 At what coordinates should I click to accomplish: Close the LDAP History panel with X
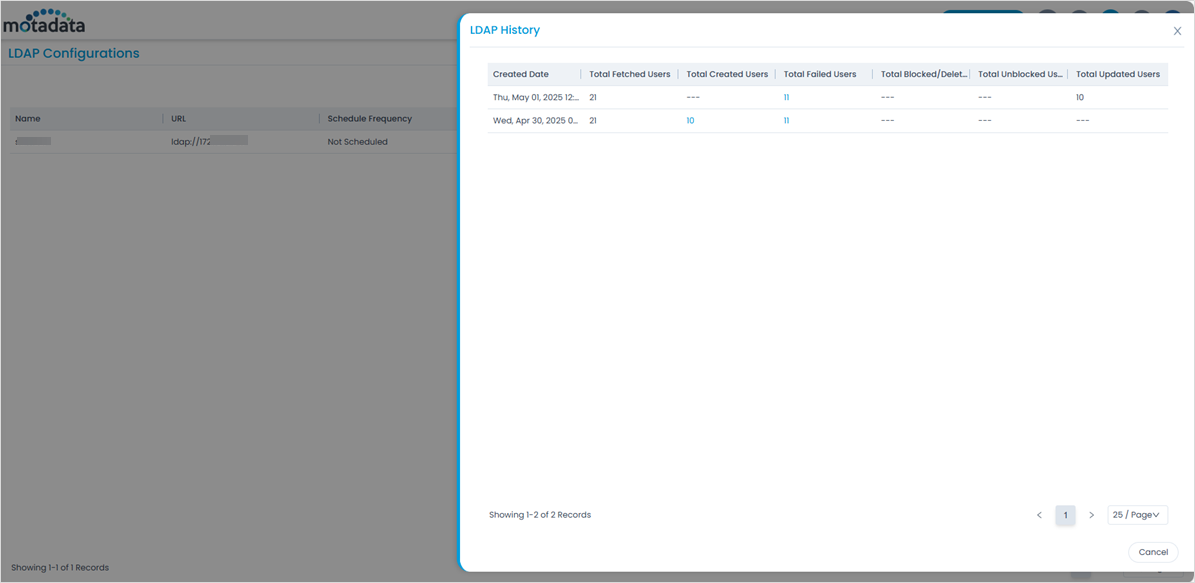[1177, 31]
